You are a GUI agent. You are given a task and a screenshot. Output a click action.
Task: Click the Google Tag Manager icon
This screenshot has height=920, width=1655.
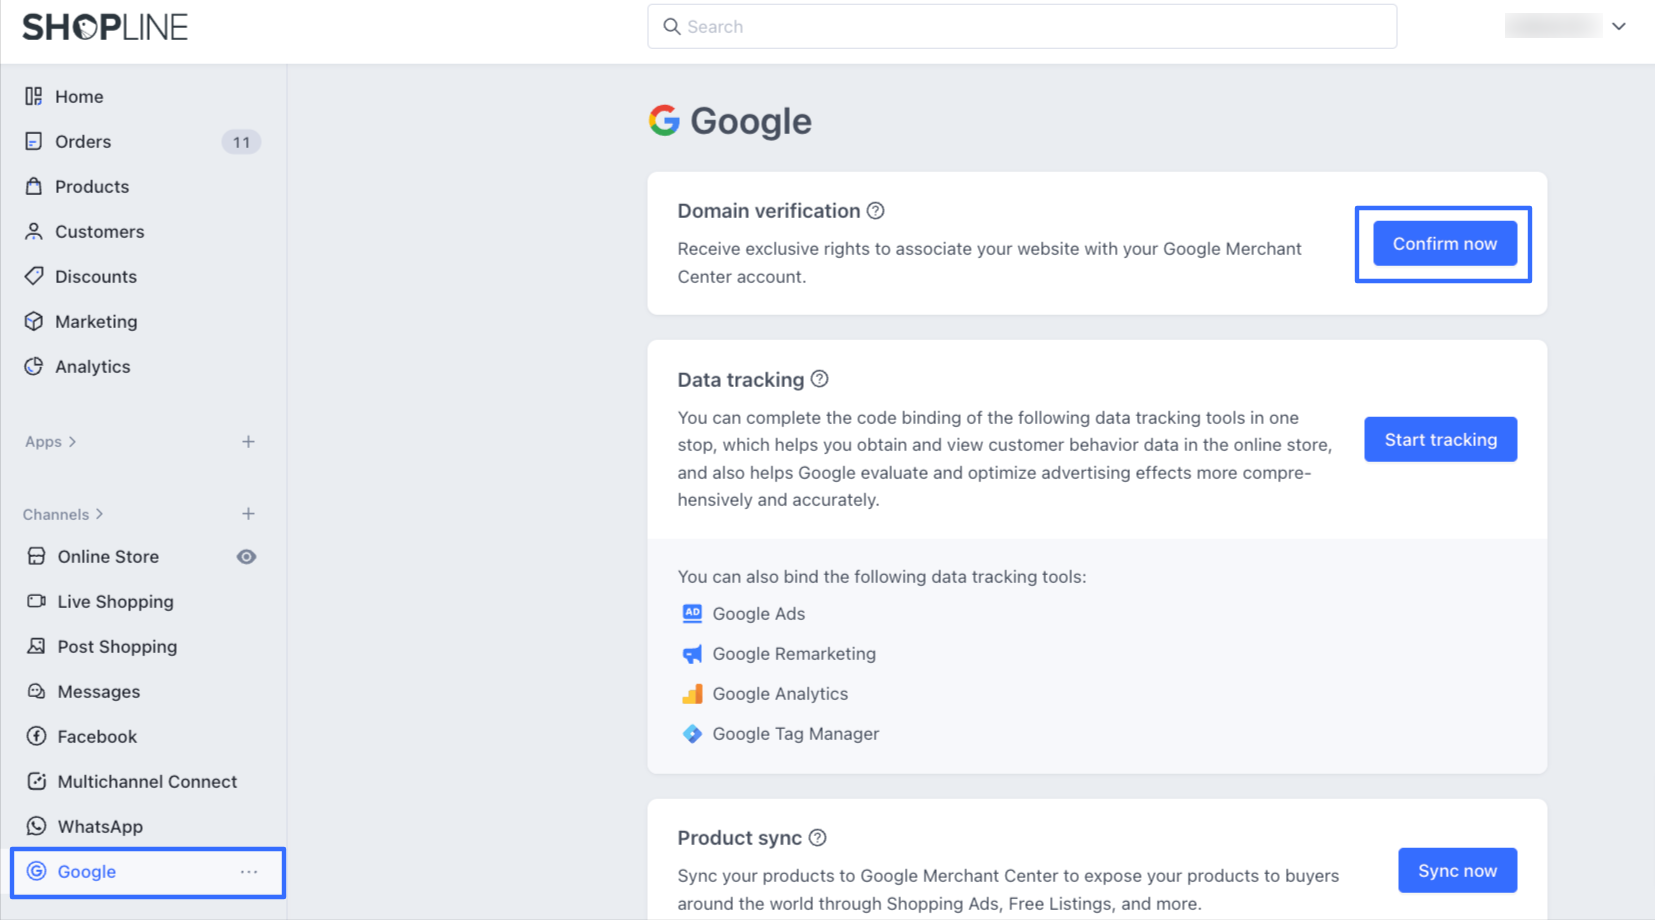[x=692, y=734]
